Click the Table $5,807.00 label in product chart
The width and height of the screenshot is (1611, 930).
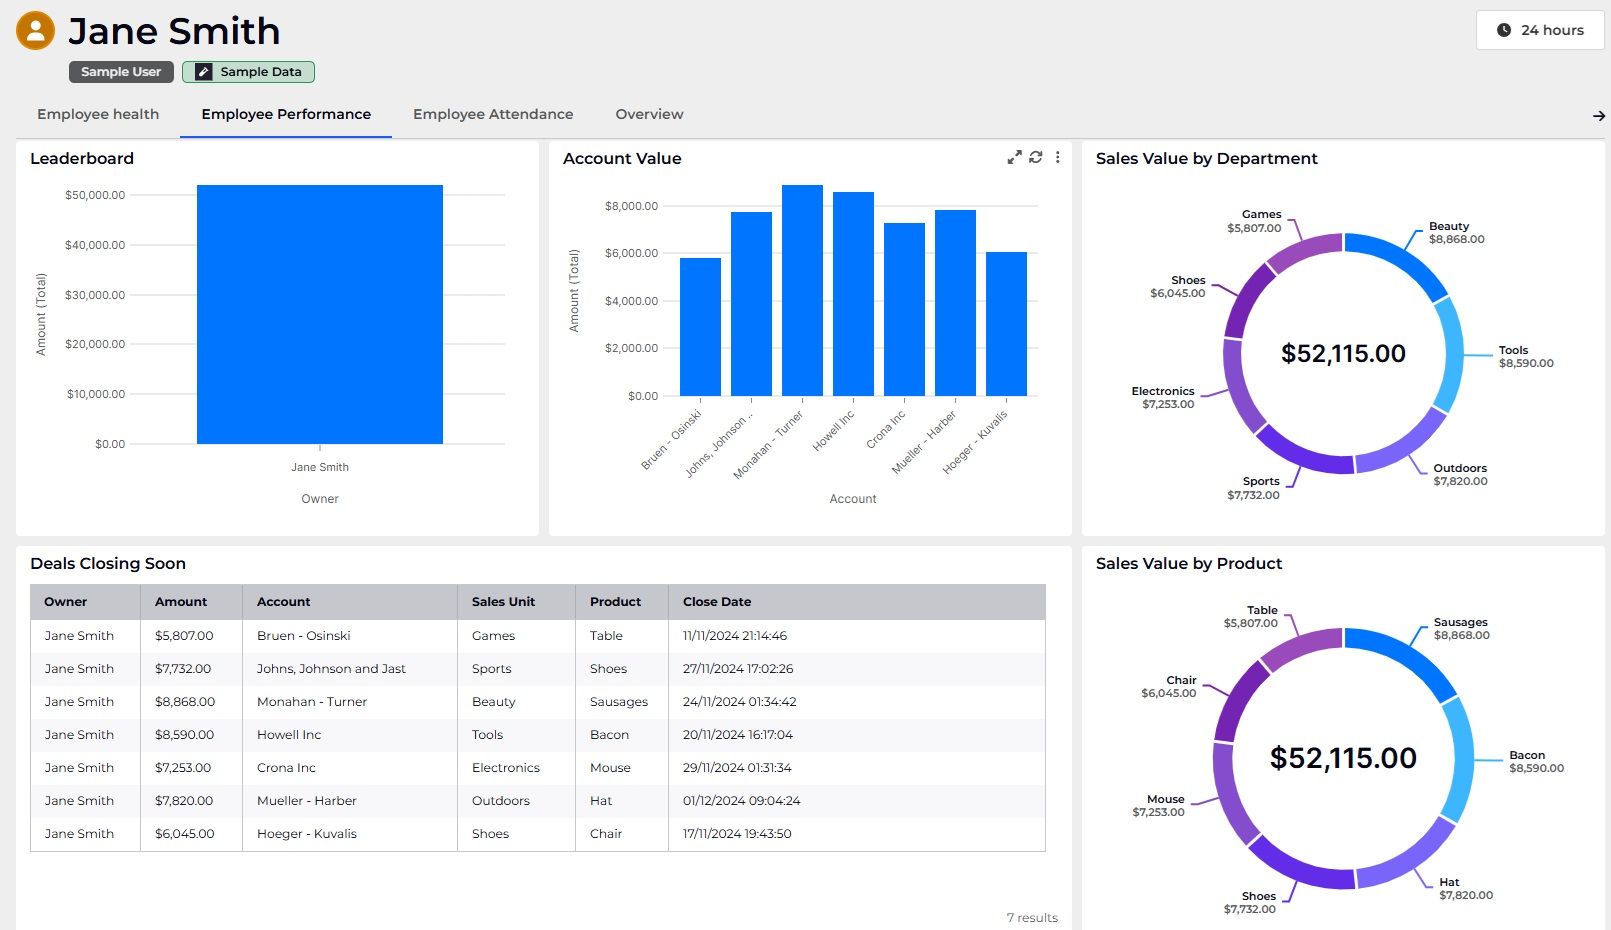coord(1251,617)
